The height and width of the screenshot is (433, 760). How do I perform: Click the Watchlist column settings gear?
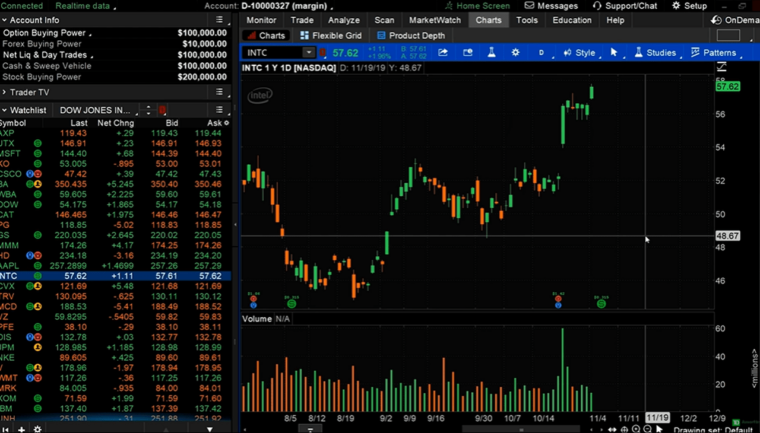(226, 123)
